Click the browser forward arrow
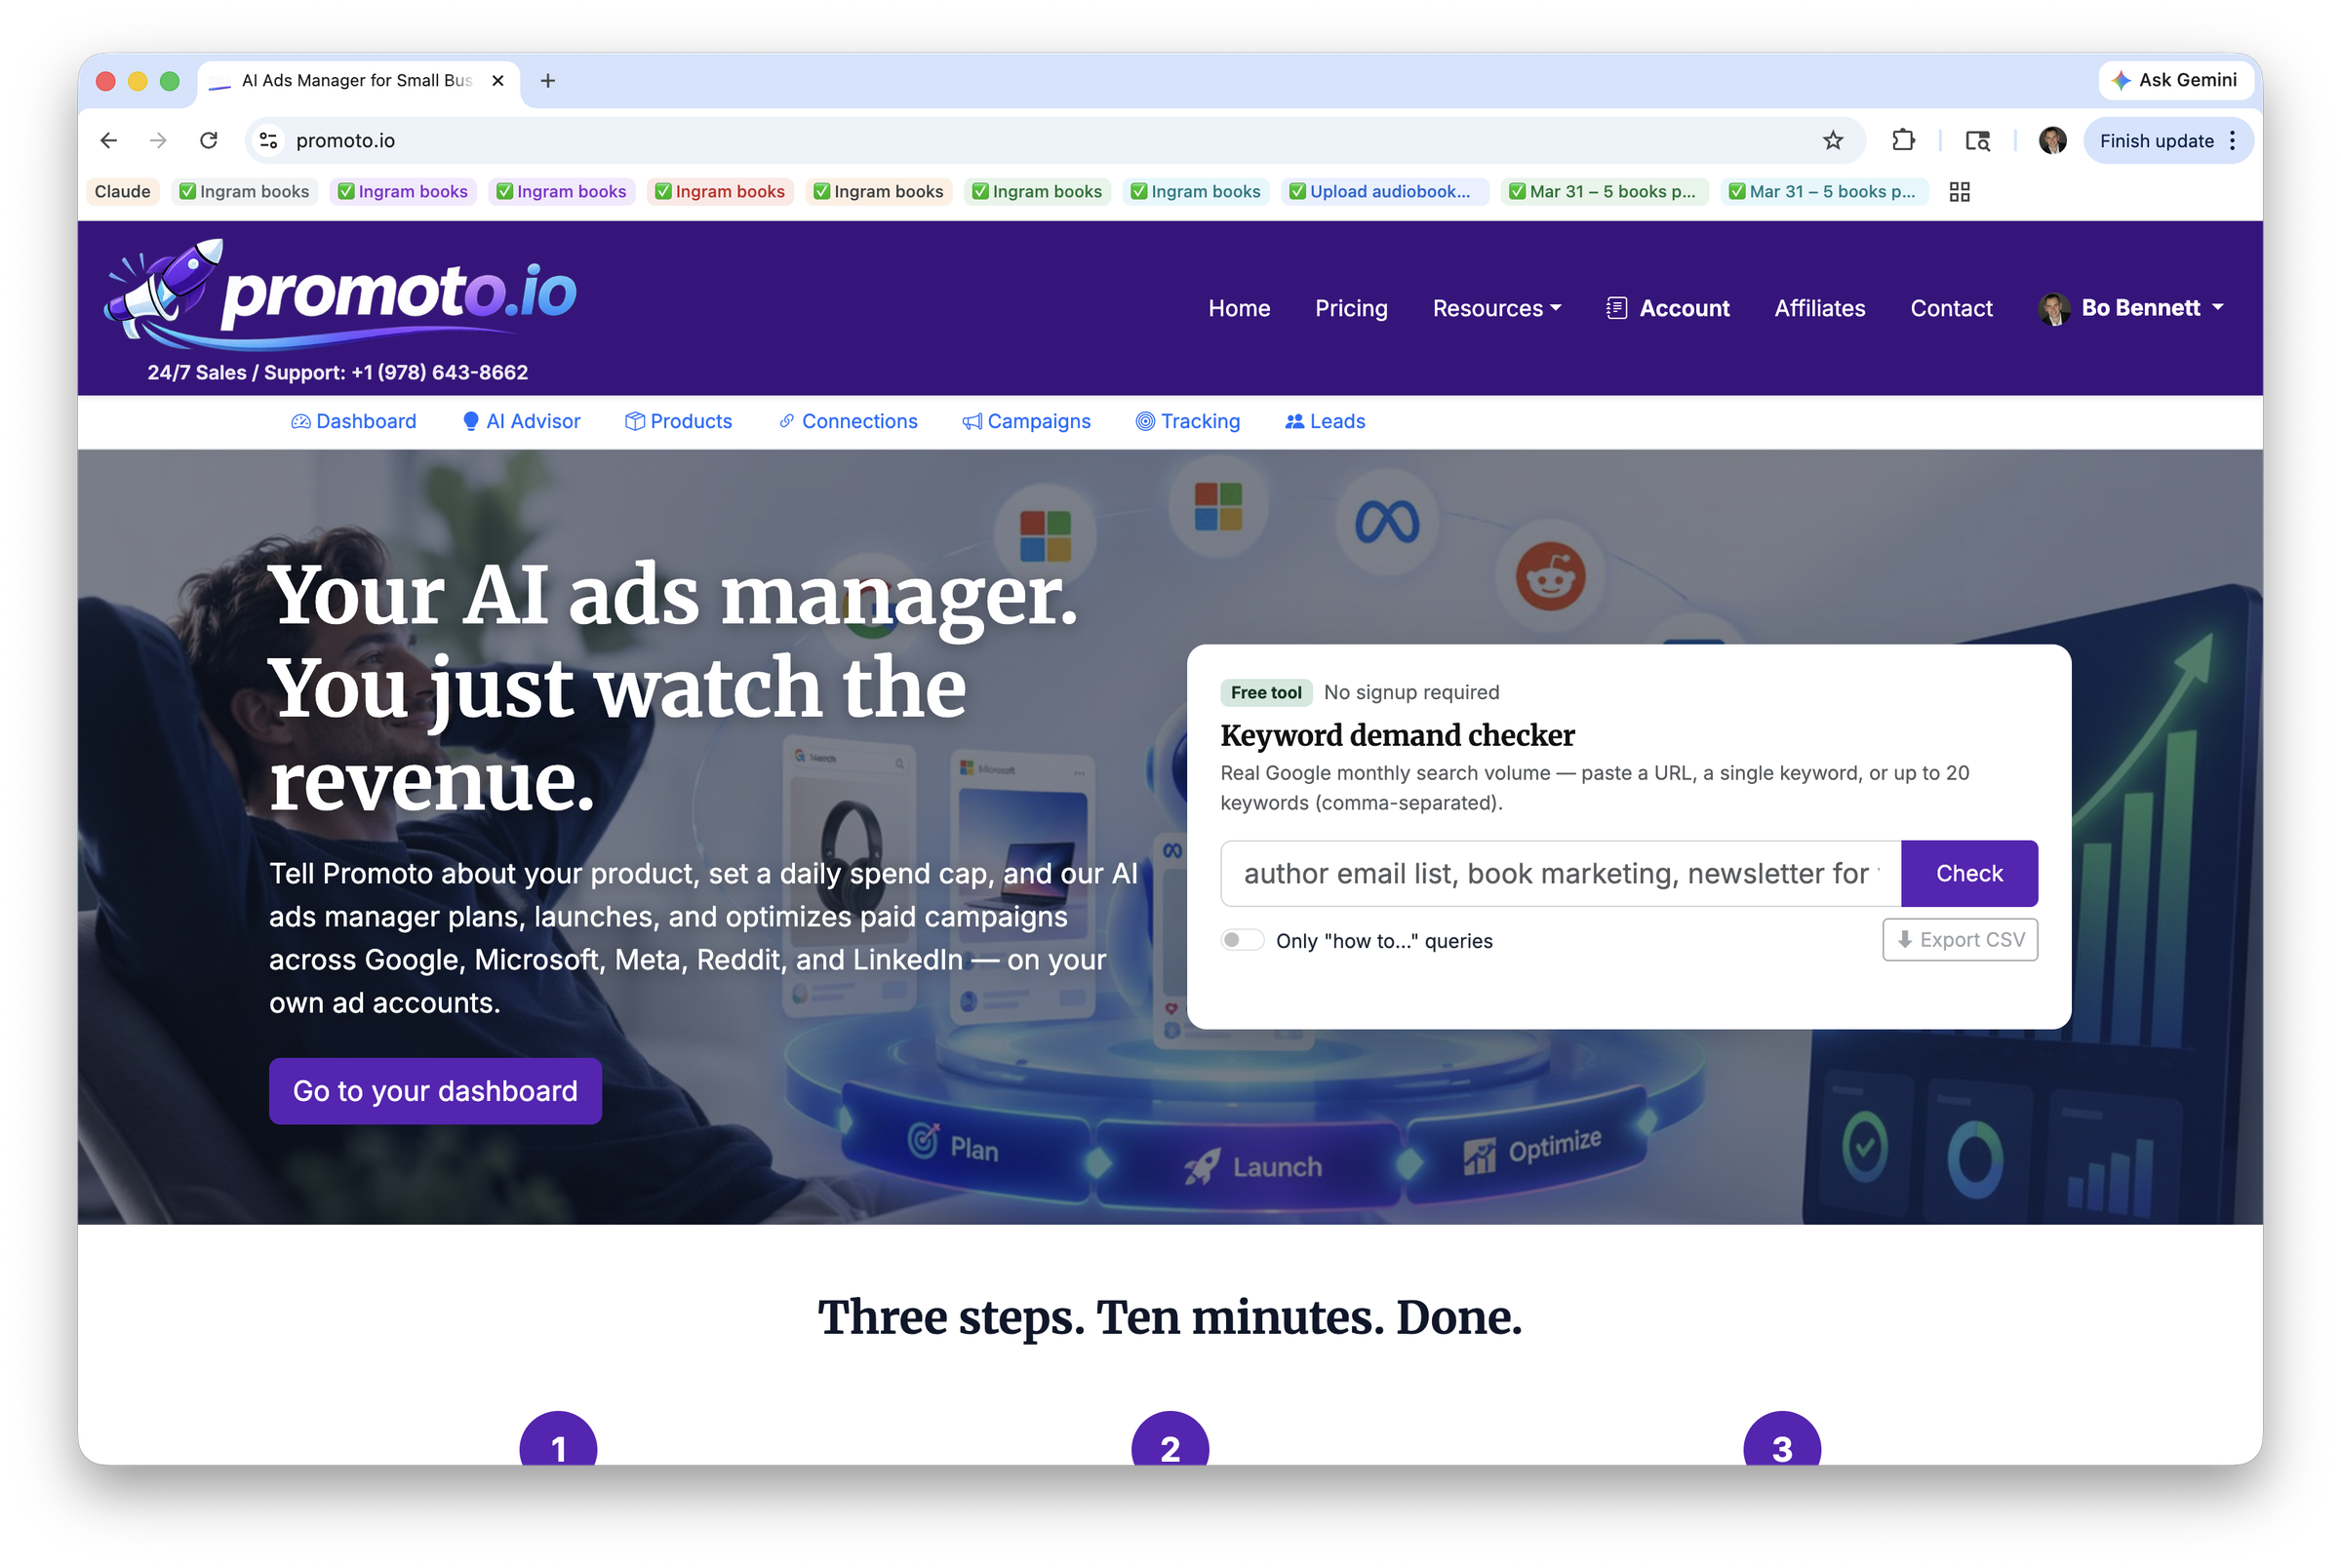 coord(158,141)
